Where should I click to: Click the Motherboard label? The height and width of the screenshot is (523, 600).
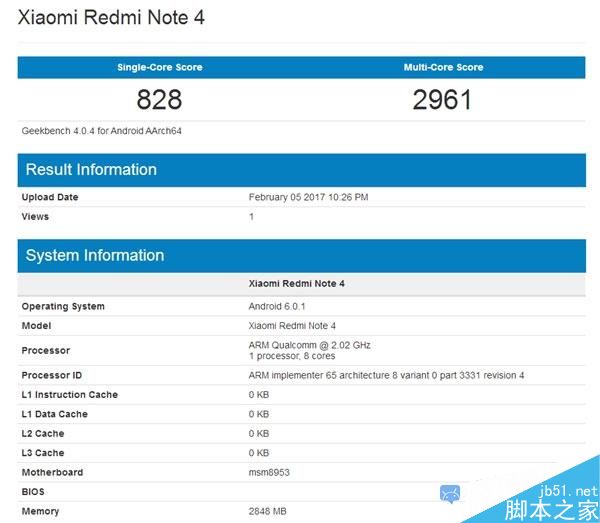tap(52, 472)
